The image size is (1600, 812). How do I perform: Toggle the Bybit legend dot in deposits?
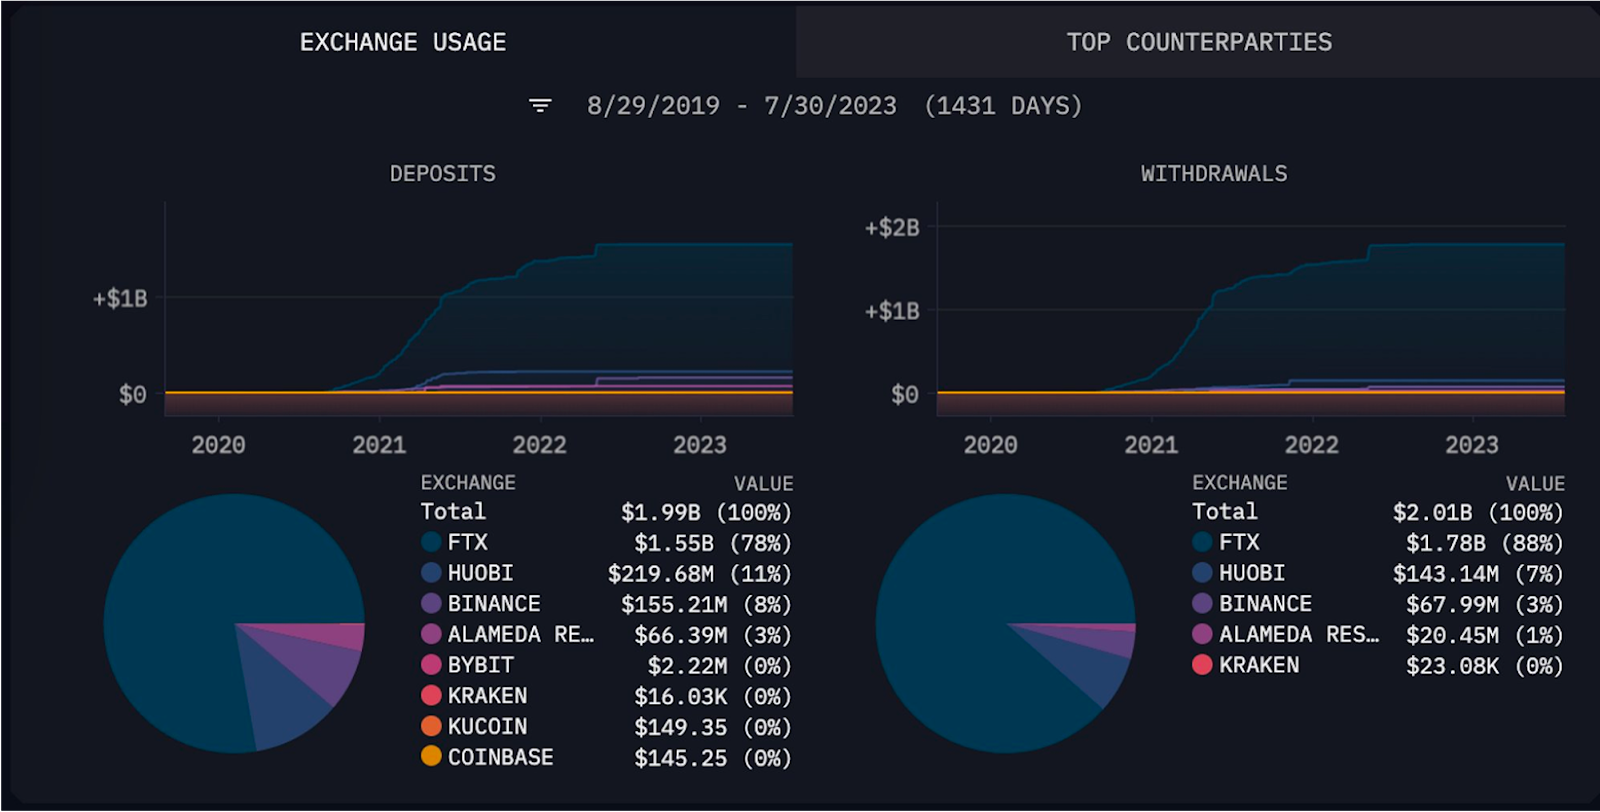coord(431,665)
